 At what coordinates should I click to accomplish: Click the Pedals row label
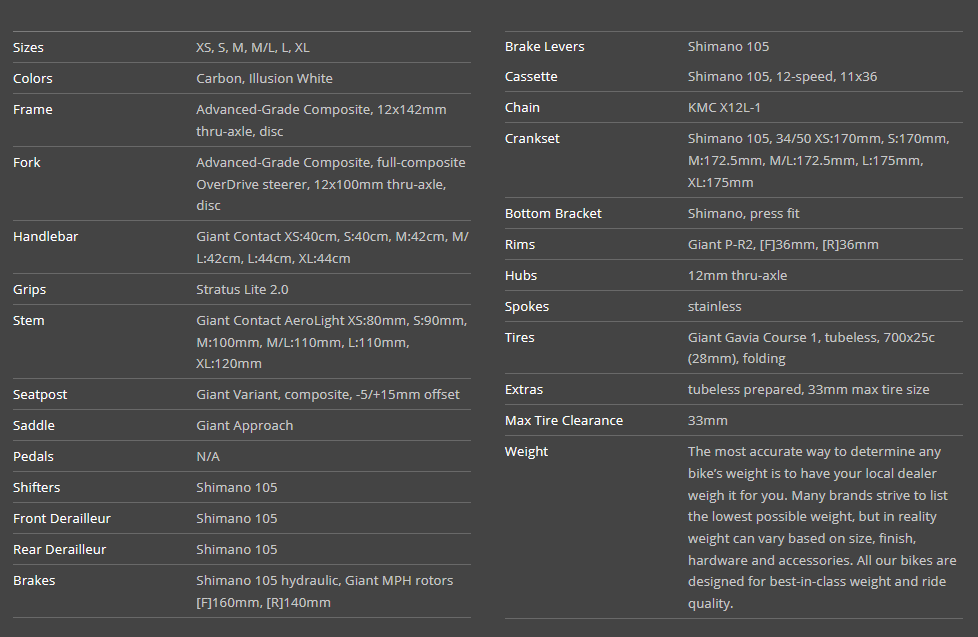pyautogui.click(x=33, y=457)
